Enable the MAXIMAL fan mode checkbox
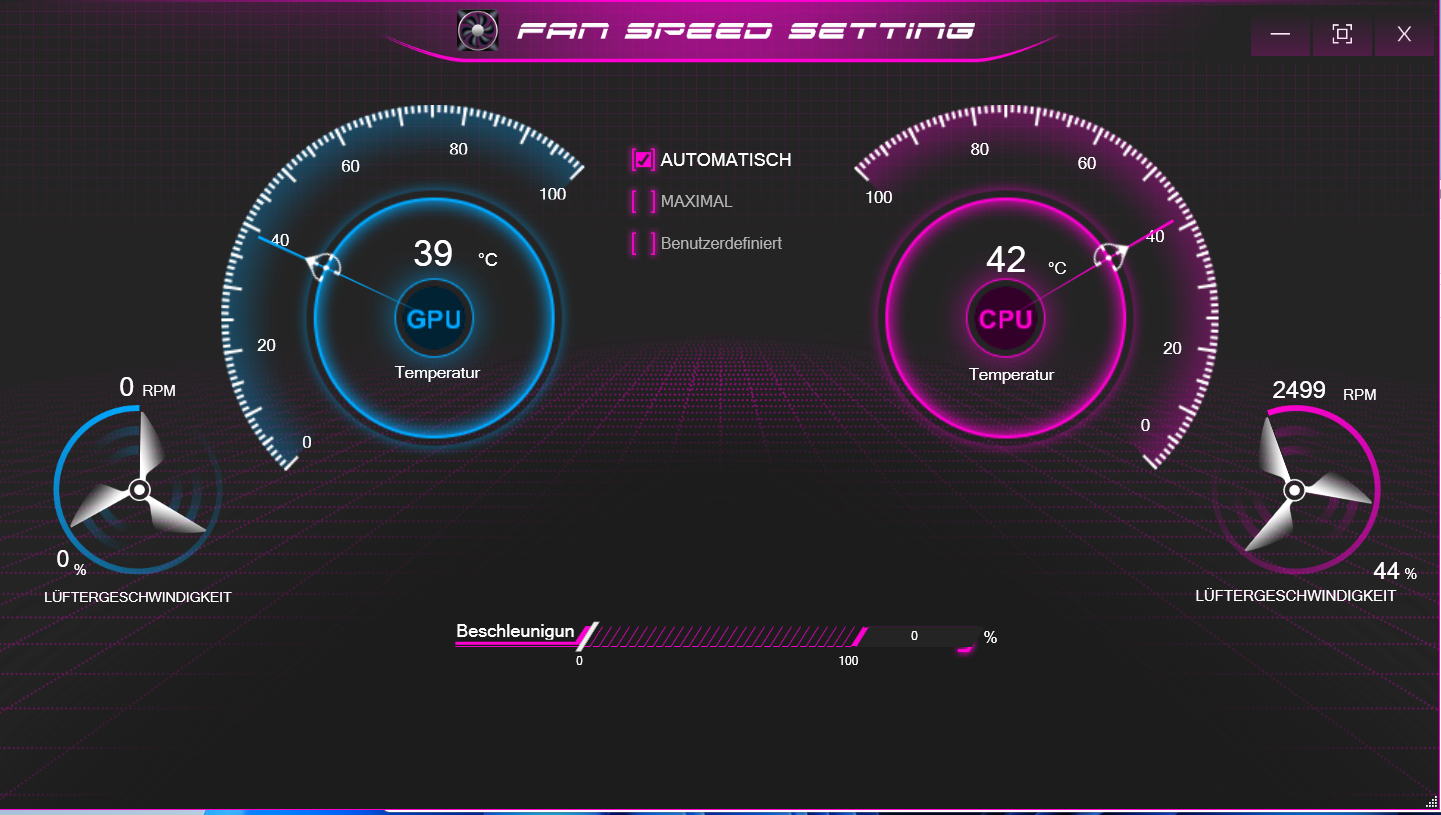This screenshot has height=815, width=1441. point(643,201)
